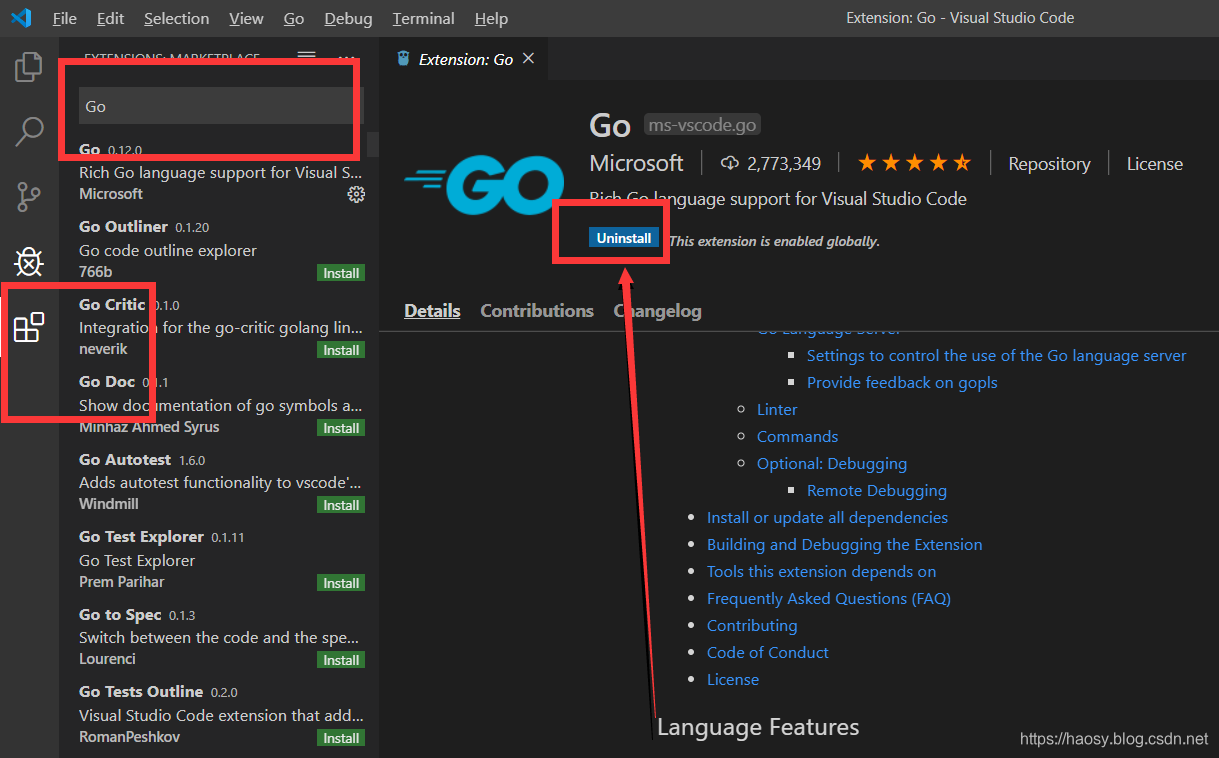Open the Remote Debugging link

pyautogui.click(x=877, y=491)
